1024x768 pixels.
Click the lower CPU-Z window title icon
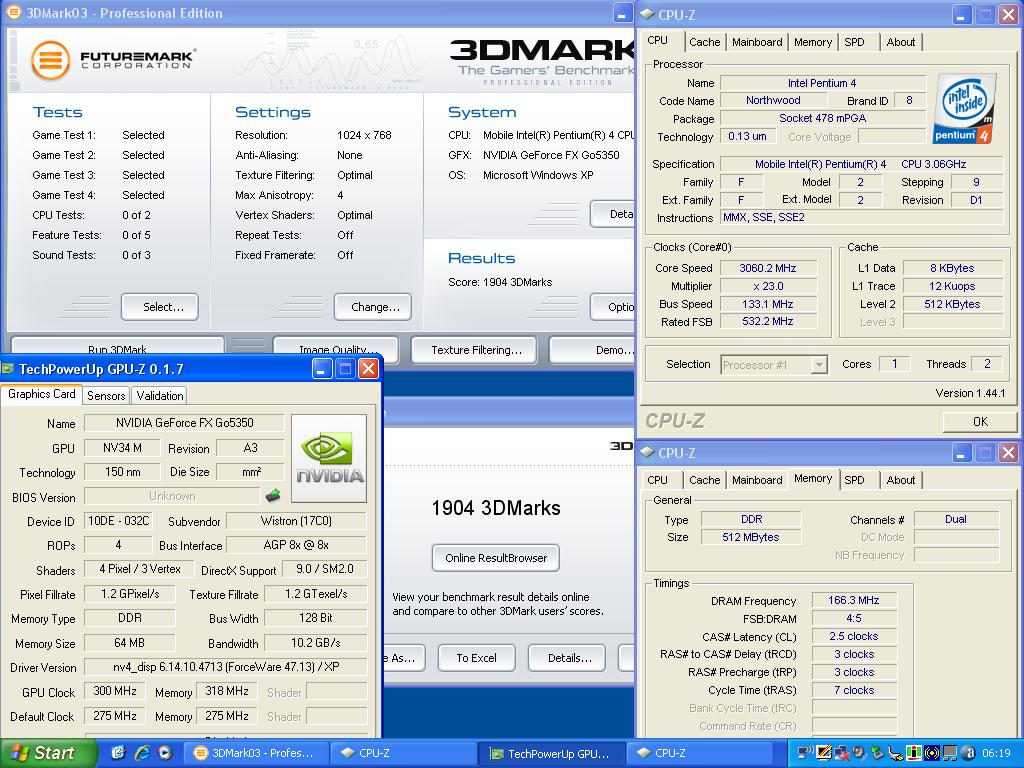(x=647, y=452)
